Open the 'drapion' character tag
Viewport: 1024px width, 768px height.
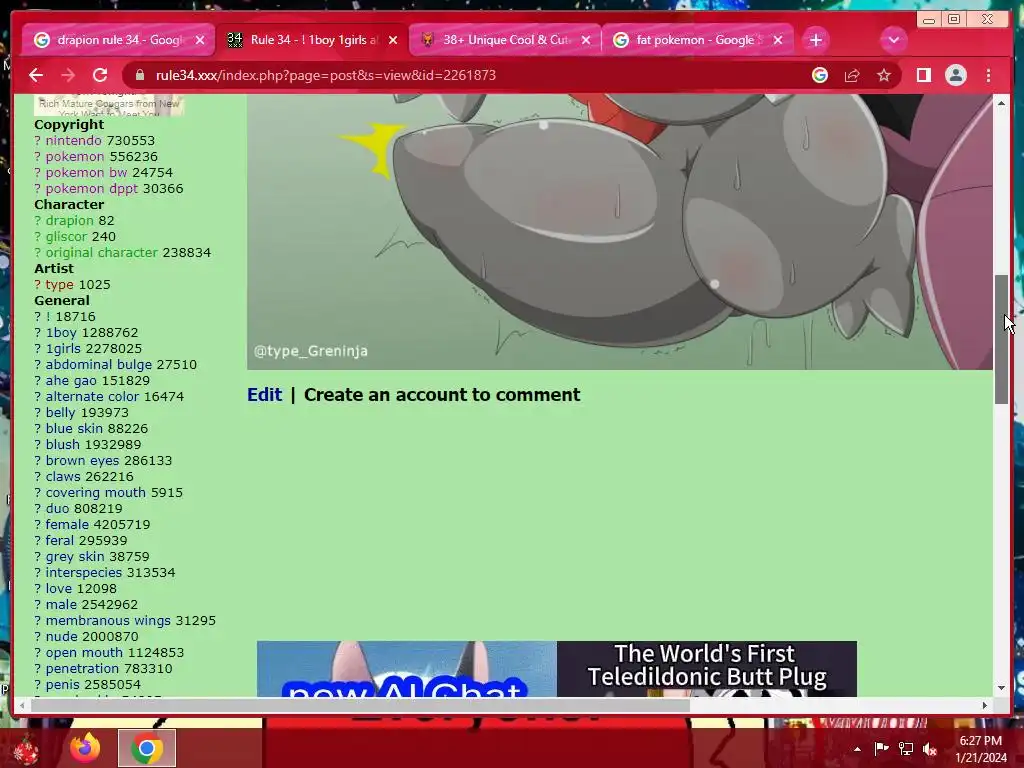click(x=69, y=221)
